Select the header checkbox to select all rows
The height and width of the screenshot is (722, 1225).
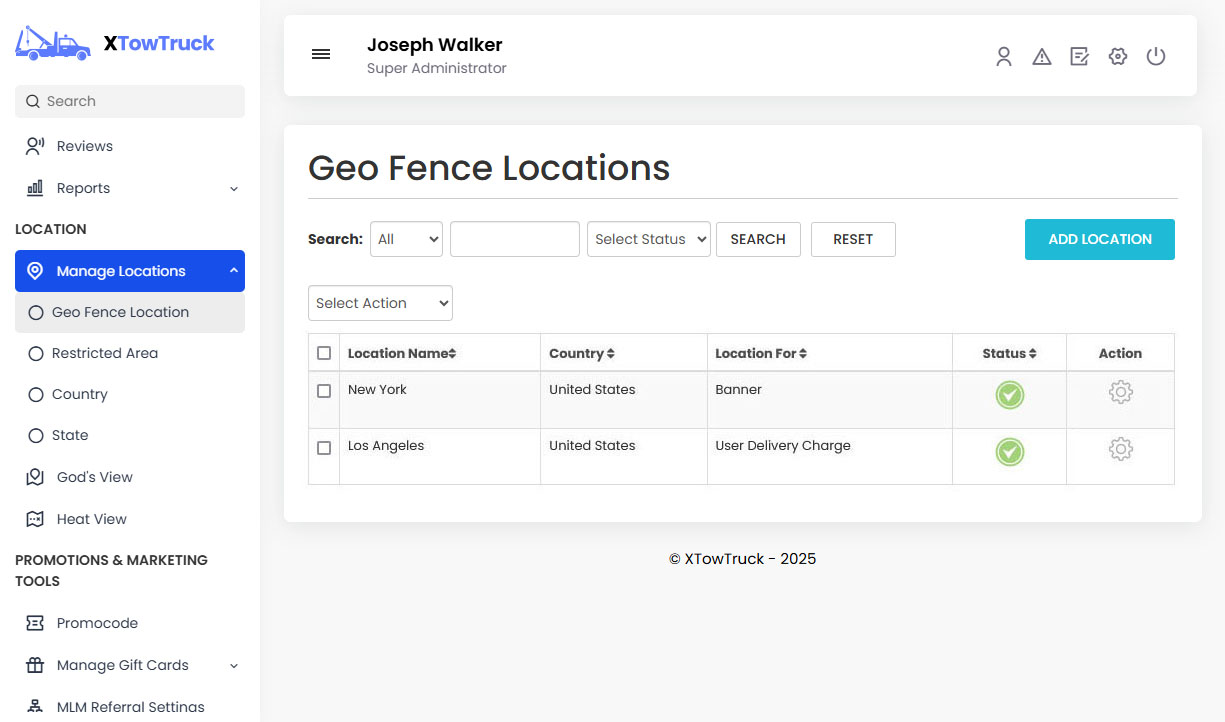[324, 352]
